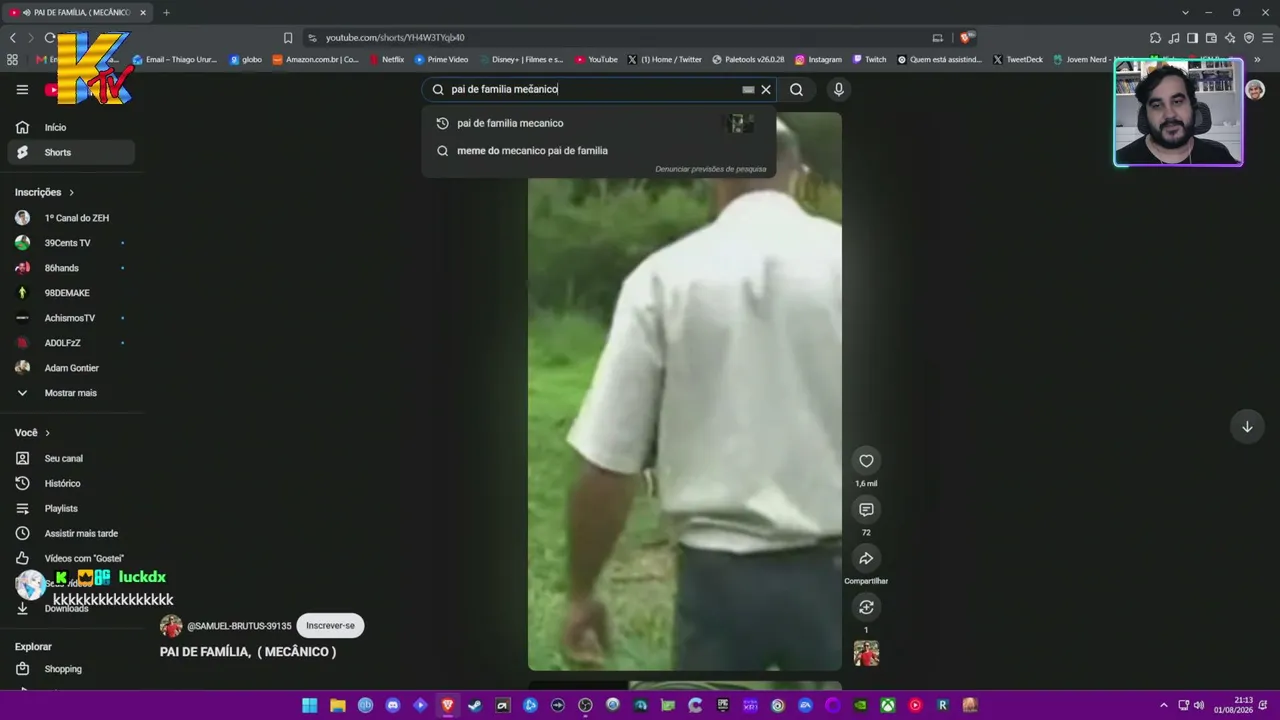Screen dimensions: 1280x720
Task: Open the Twitch bookmark
Action: pyautogui.click(x=868, y=60)
